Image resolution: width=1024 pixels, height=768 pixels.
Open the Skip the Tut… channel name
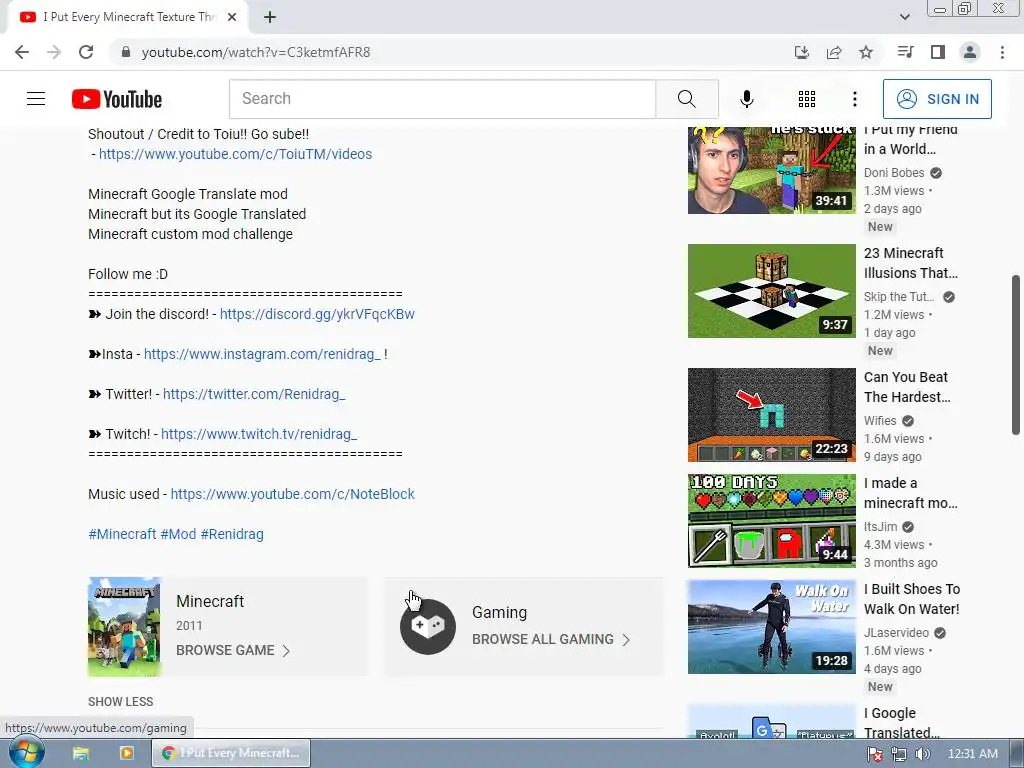tap(899, 296)
